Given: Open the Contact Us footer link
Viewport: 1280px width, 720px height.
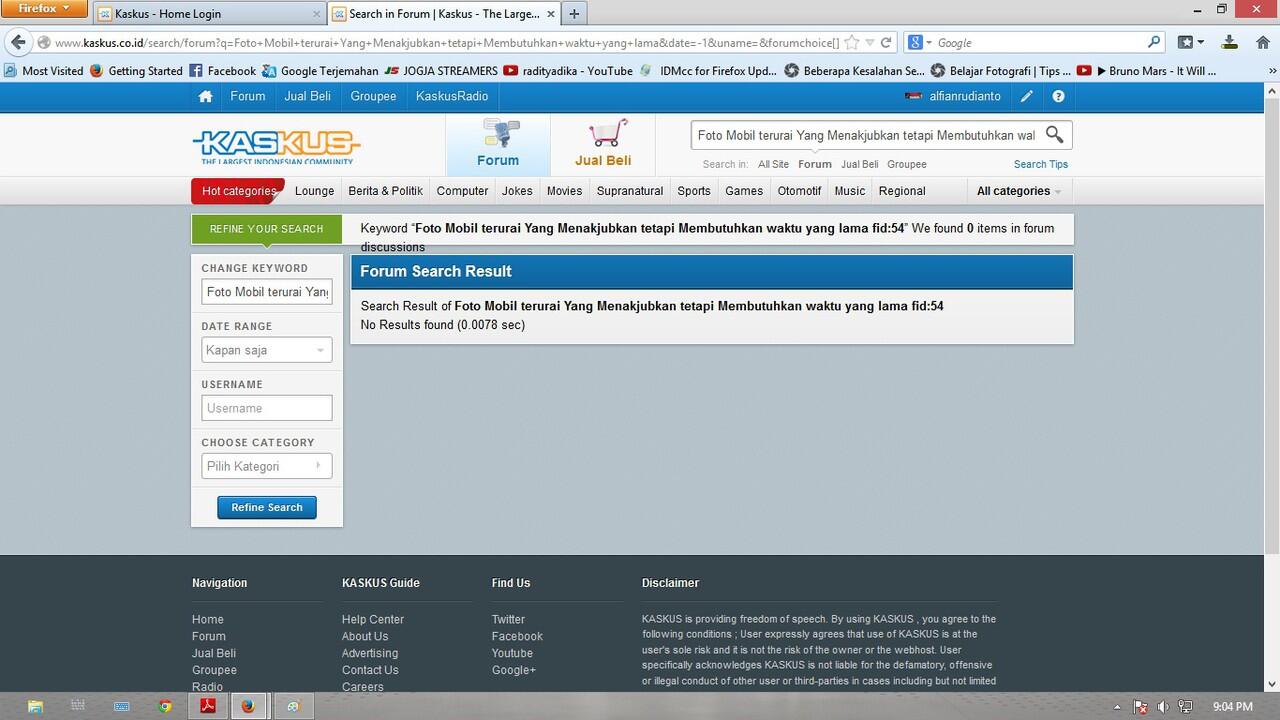Looking at the screenshot, I should tap(370, 670).
